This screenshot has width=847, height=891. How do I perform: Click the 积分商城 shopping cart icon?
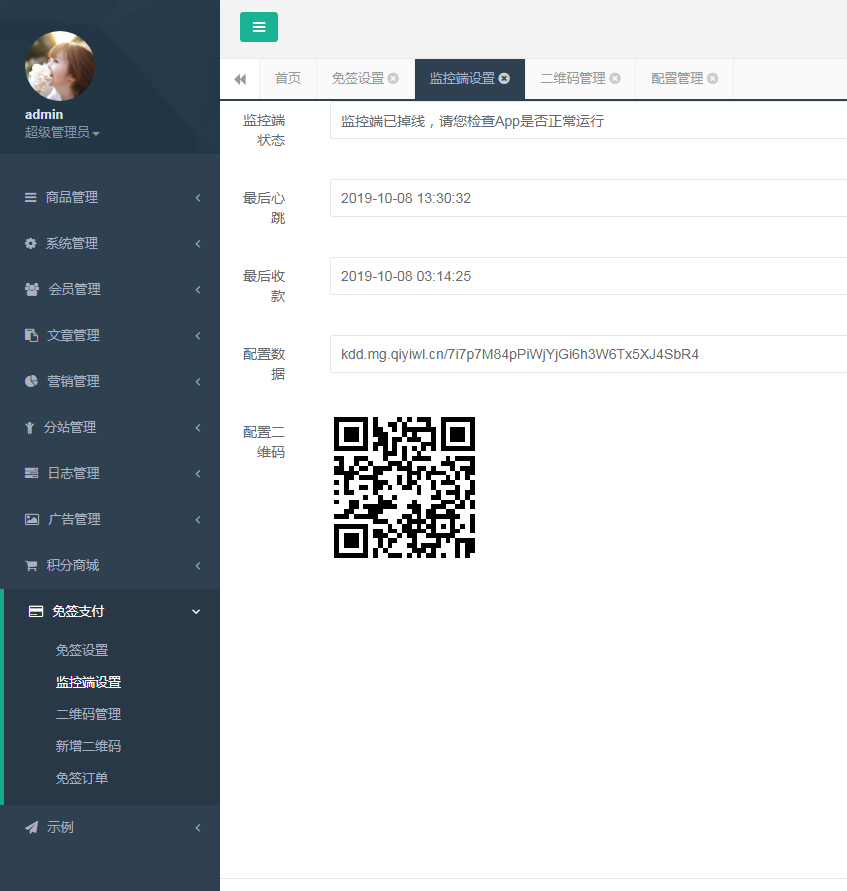click(x=31, y=565)
